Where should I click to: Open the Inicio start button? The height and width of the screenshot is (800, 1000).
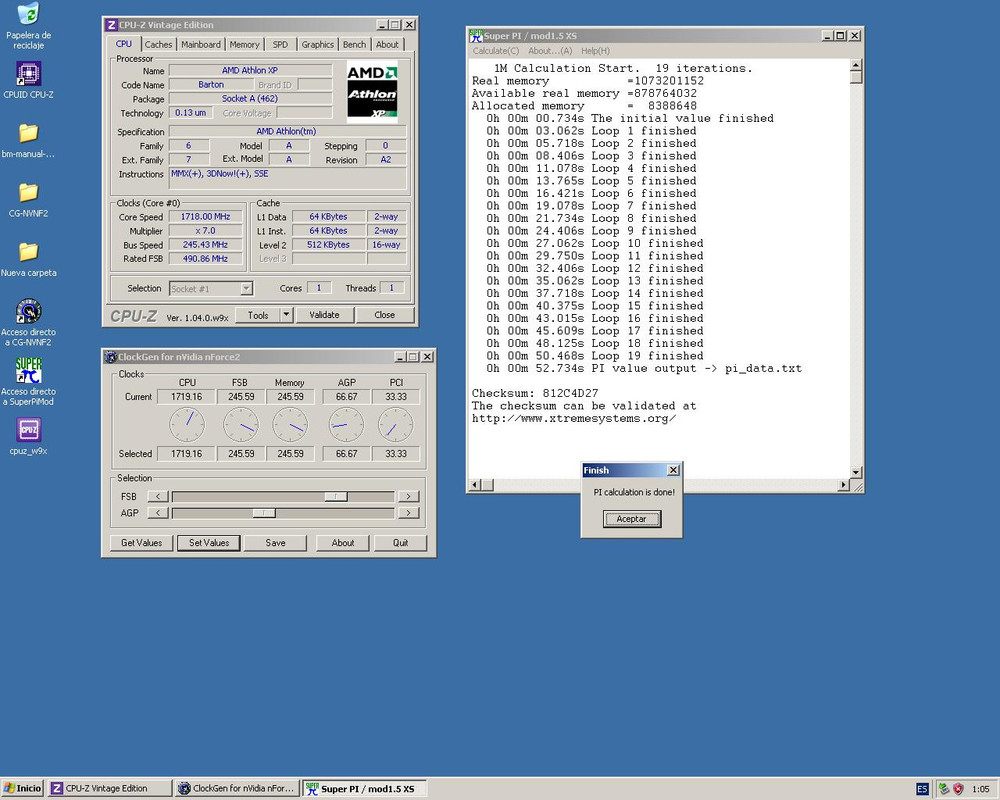point(22,789)
